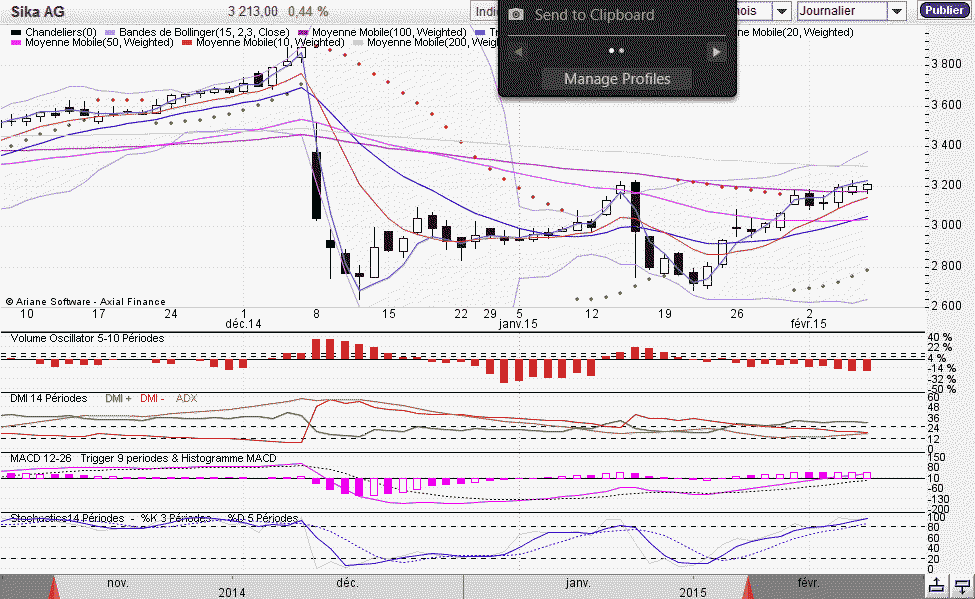The height and width of the screenshot is (599, 975).
Task: Click the 3 800 price axis label
Action: pos(946,64)
